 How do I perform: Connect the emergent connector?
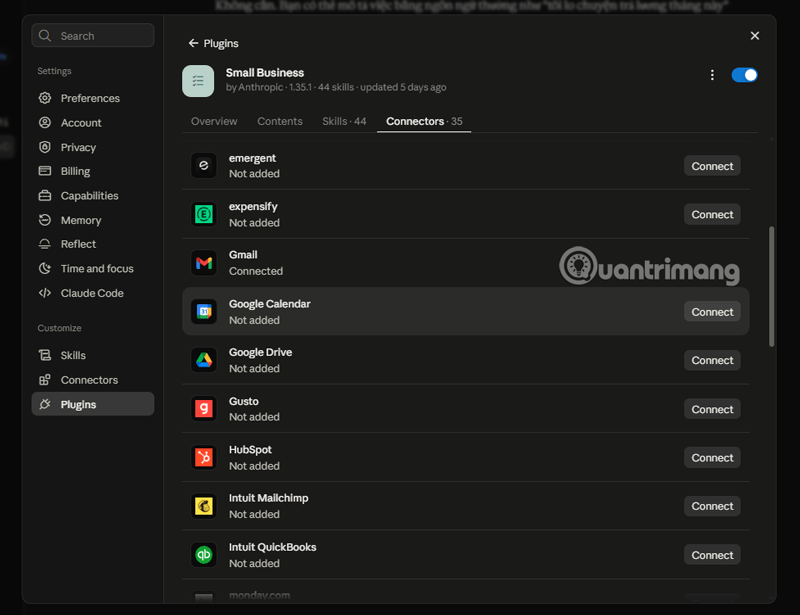[x=712, y=166]
